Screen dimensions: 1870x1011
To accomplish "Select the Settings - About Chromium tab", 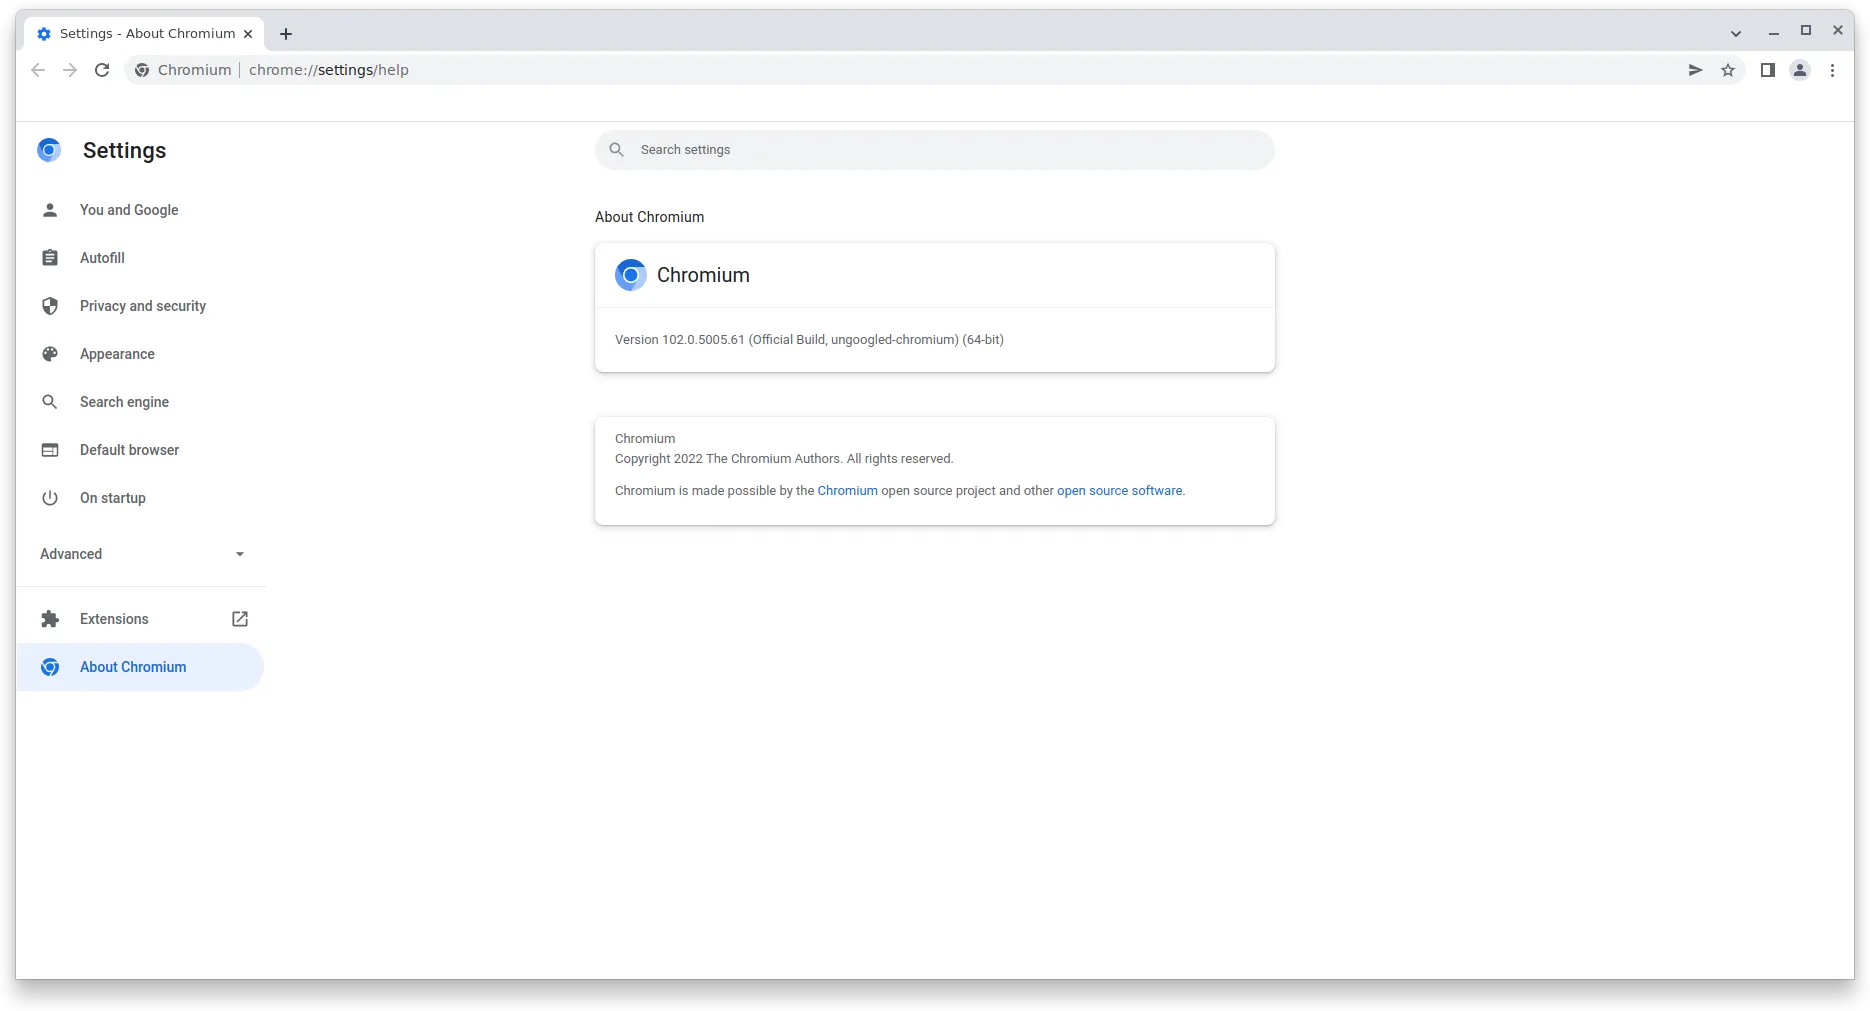I will tap(145, 34).
